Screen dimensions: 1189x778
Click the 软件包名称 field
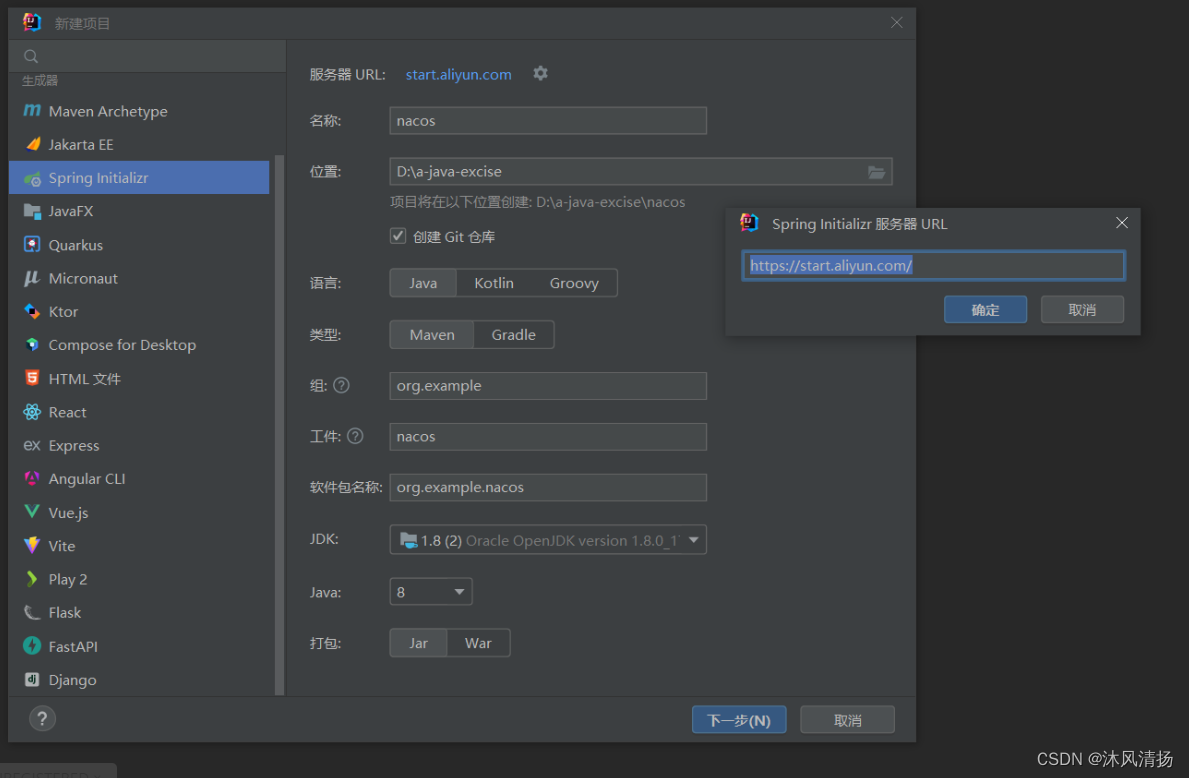pyautogui.click(x=548, y=487)
